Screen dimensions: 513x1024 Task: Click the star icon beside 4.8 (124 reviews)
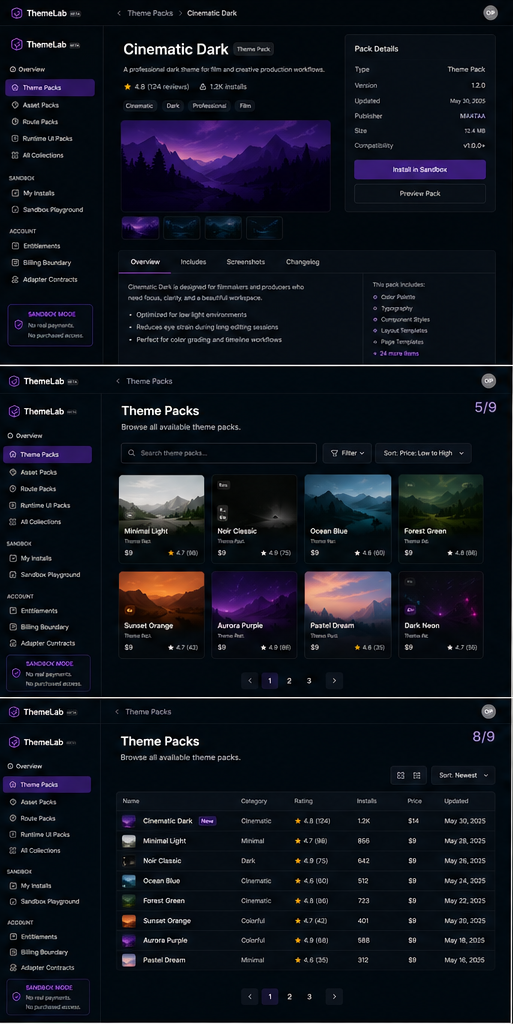point(127,86)
